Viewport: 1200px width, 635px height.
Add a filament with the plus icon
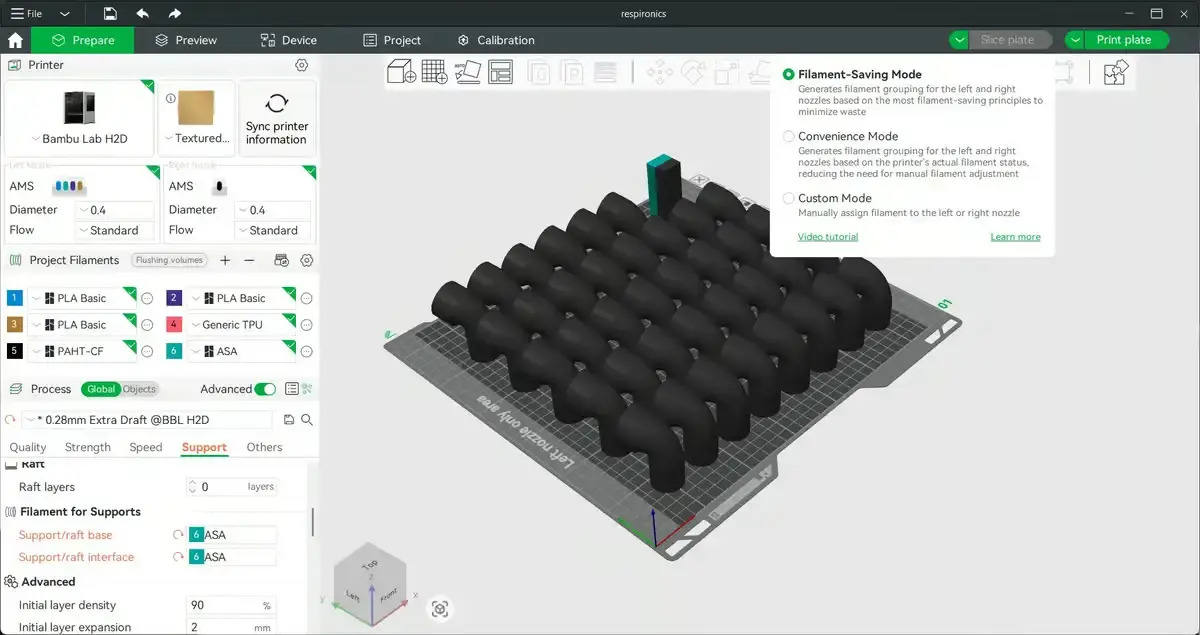tap(225, 260)
